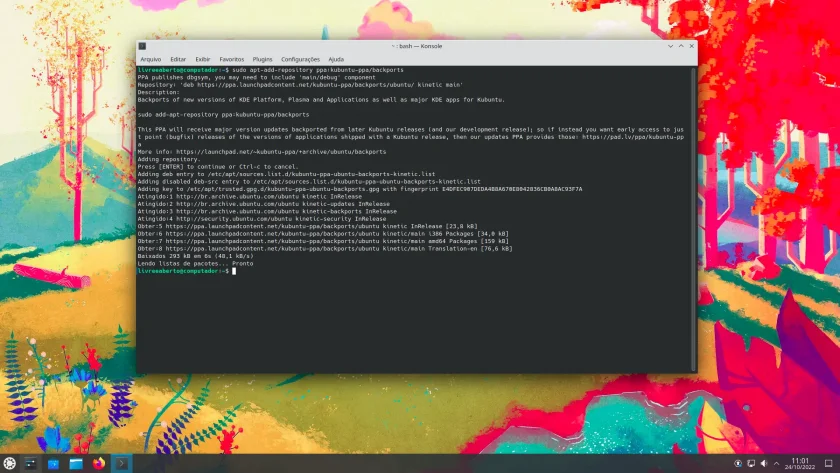The image size is (840, 473).
Task: Maximize the Konsole window
Action: click(x=681, y=46)
